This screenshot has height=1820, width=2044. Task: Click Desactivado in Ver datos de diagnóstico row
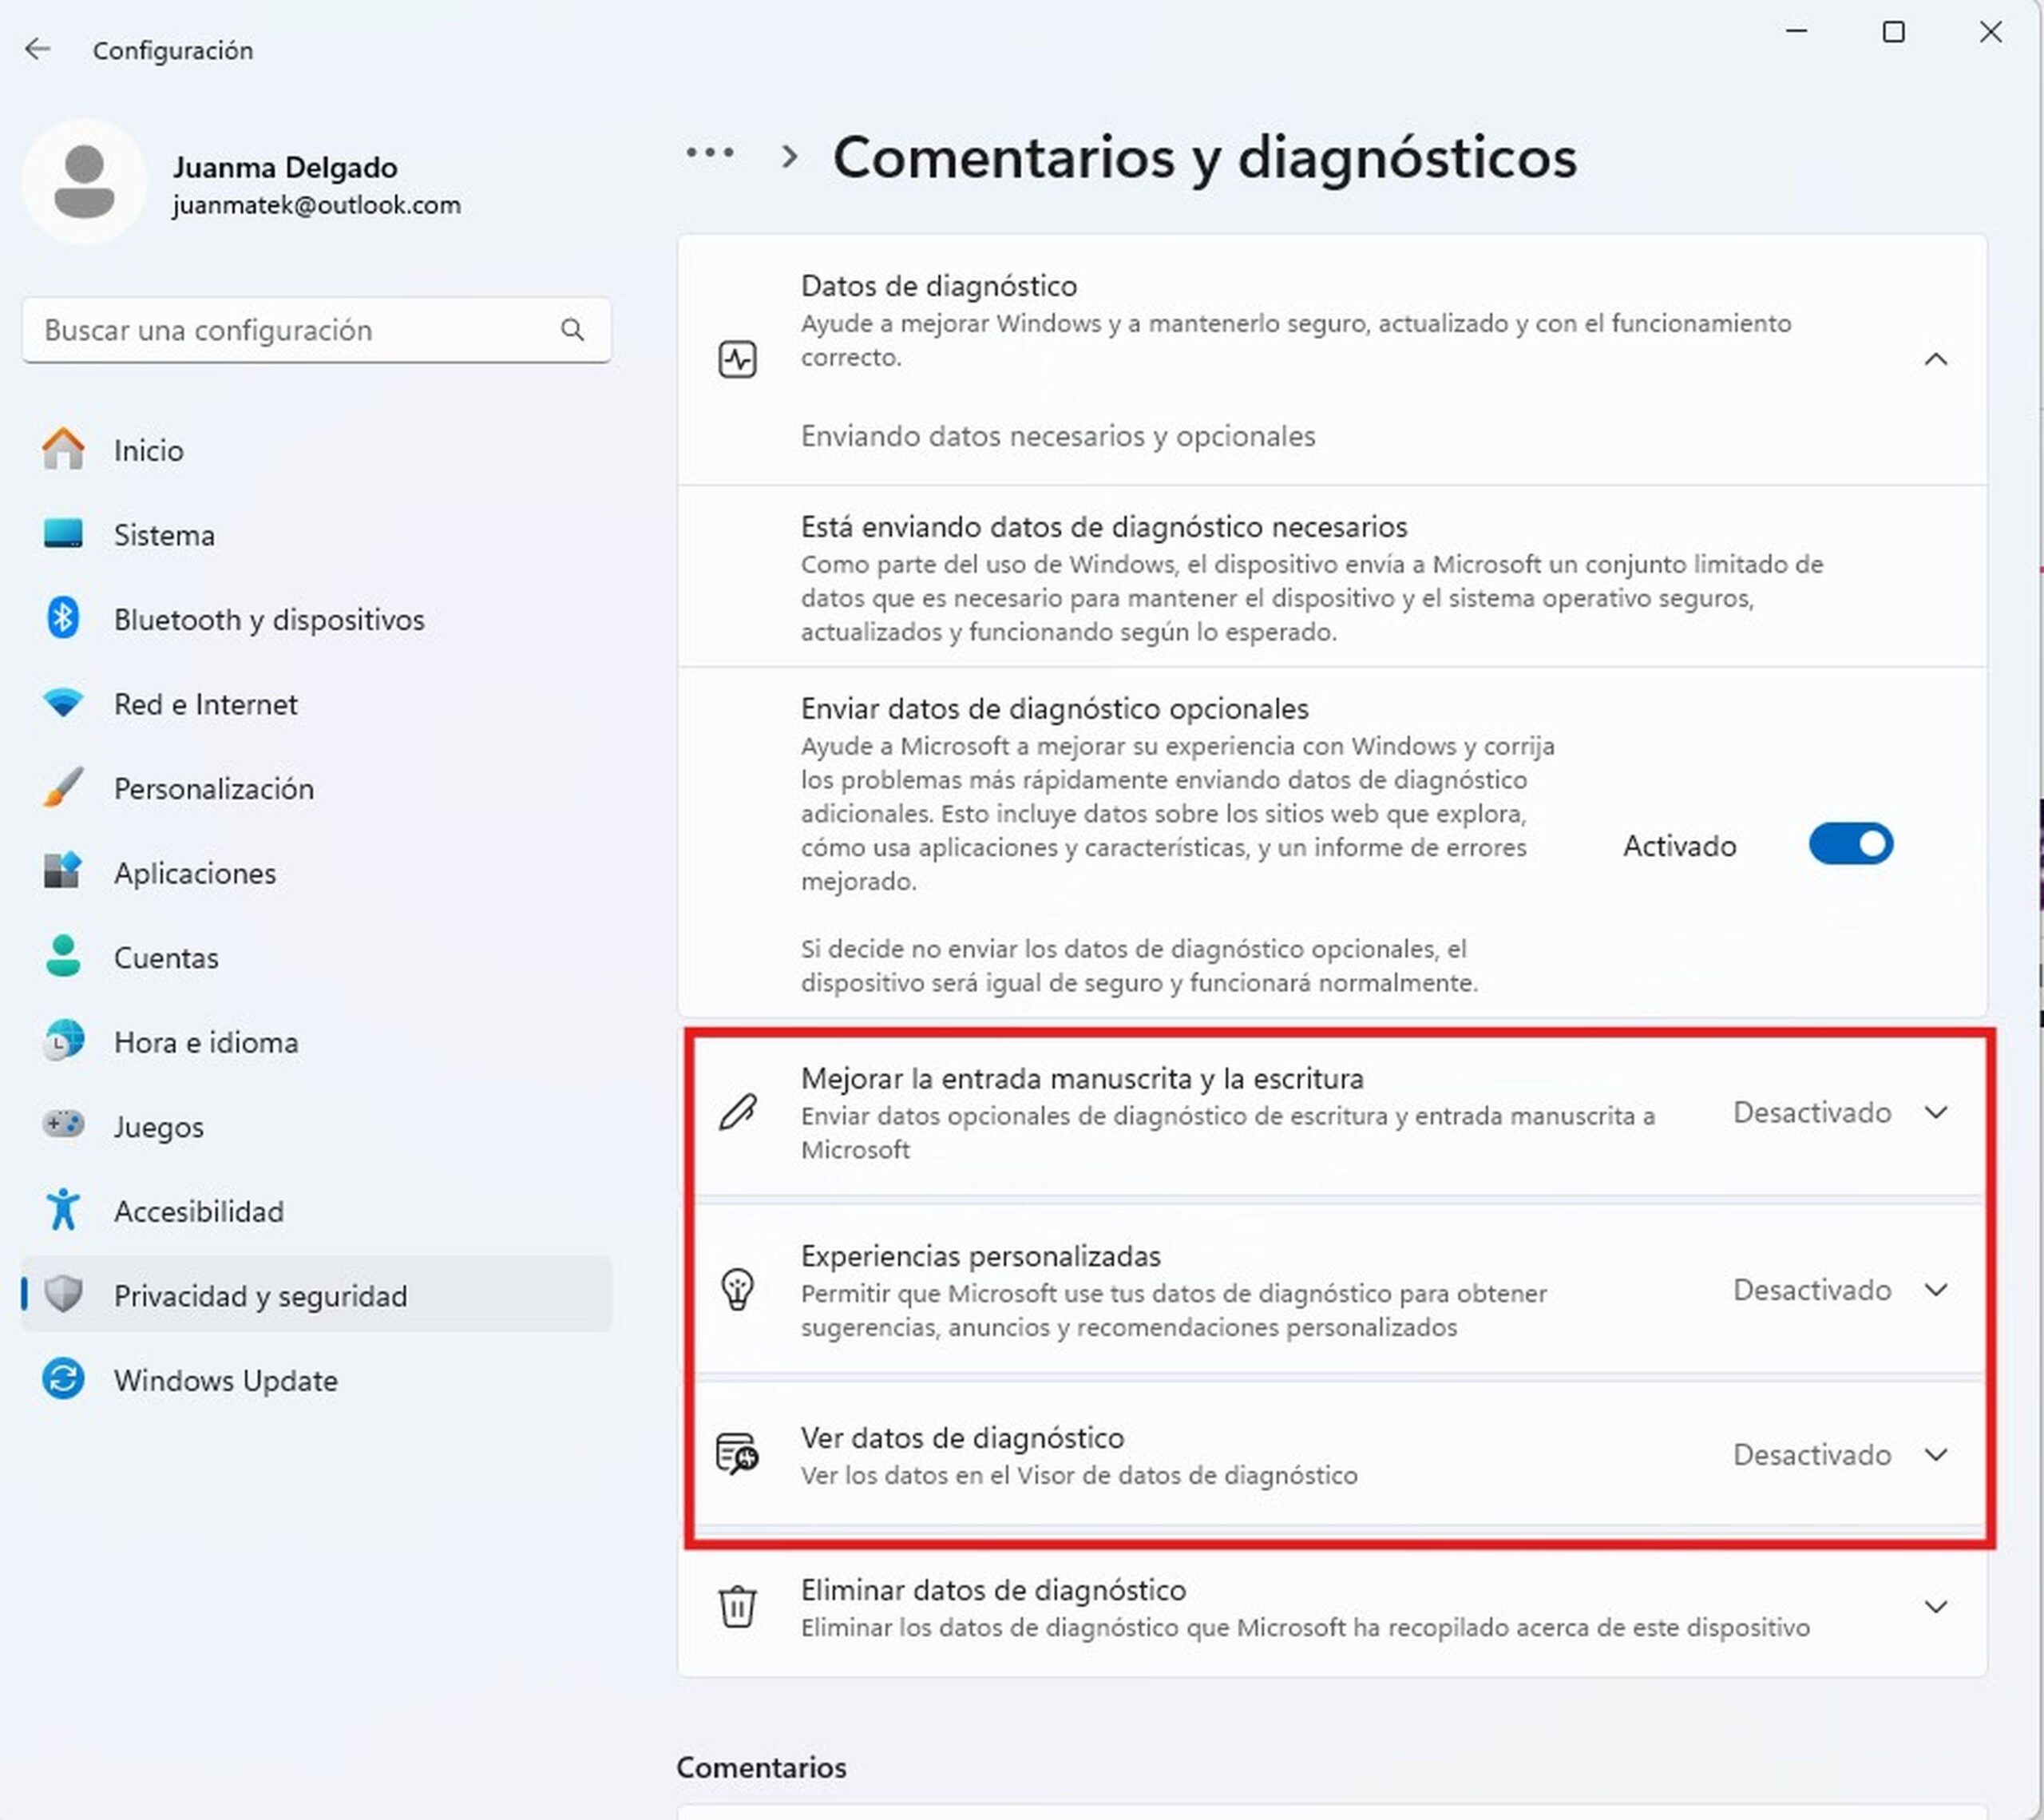[1812, 1454]
